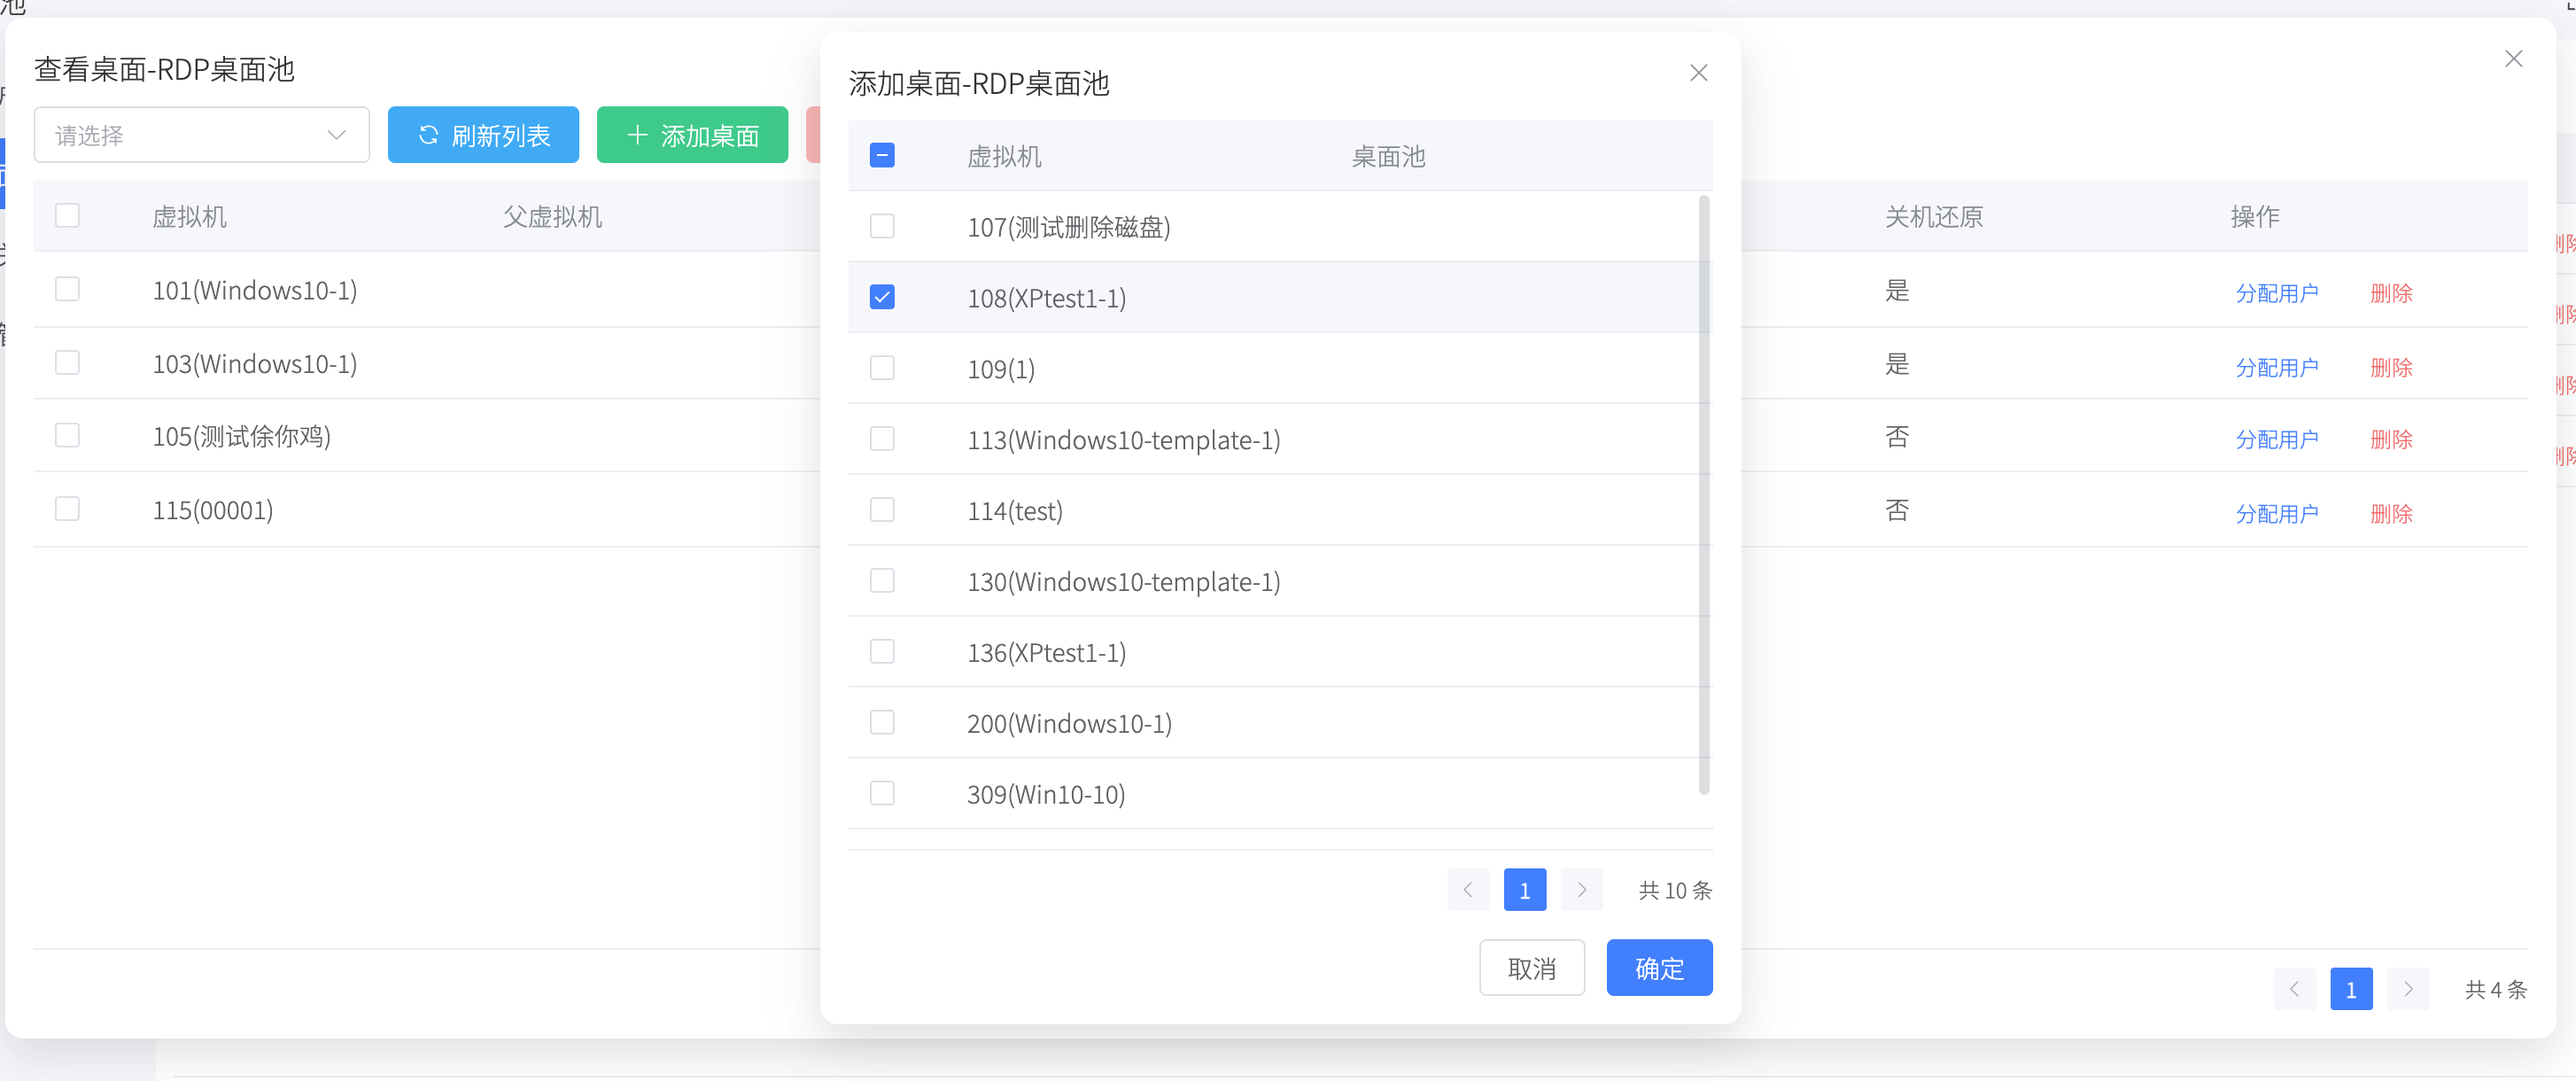Viewport: 2576px width, 1081px height.
Task: Click 删除 link for 115(00001) row
Action: coord(2390,513)
